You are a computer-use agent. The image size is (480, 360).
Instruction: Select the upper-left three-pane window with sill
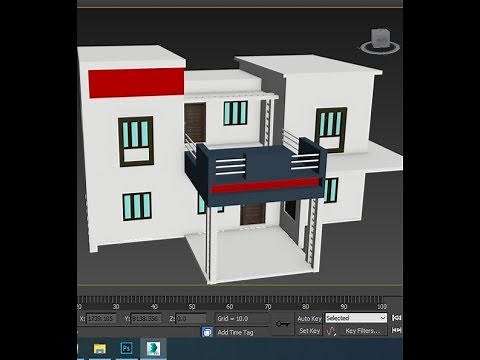[x=136, y=141]
